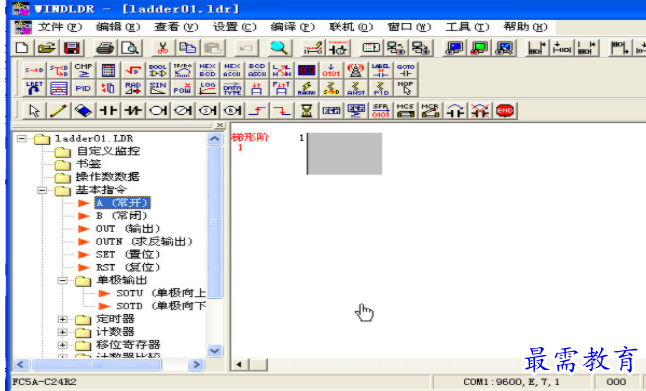Select the yellow line drawing tool

point(59,110)
